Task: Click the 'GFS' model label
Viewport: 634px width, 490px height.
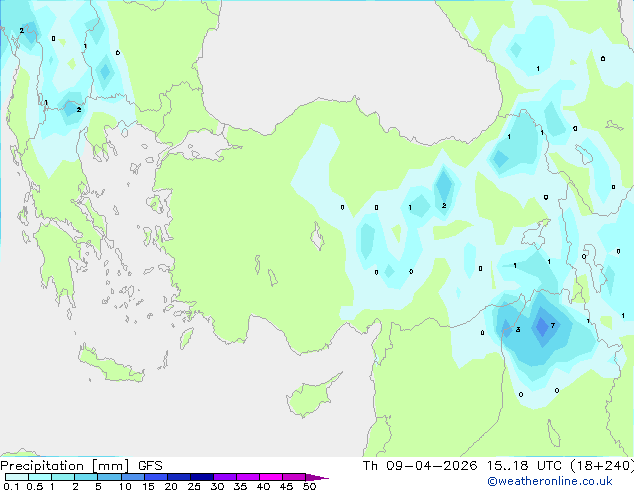Action: pyautogui.click(x=150, y=466)
